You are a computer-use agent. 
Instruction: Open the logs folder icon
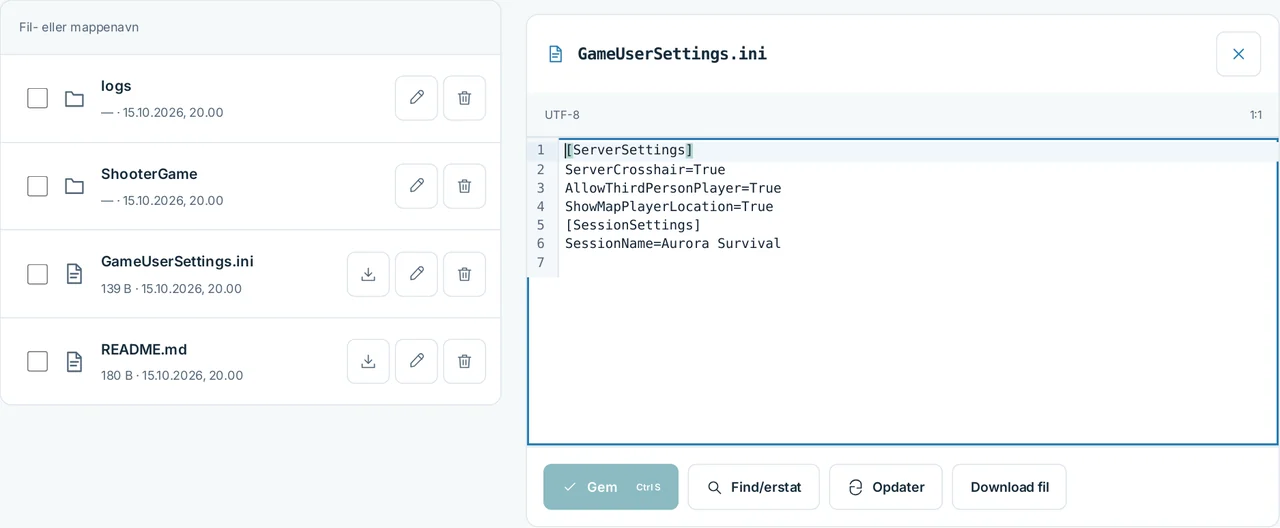[x=74, y=98]
